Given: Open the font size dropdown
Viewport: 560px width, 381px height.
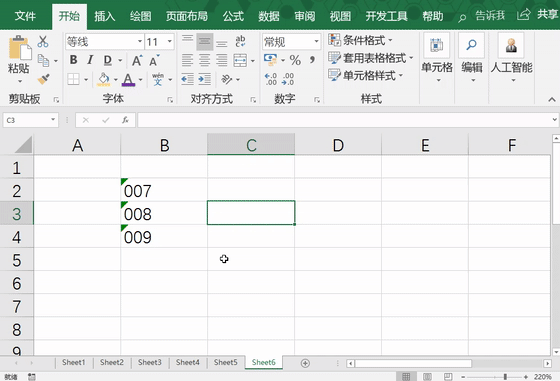Looking at the screenshot, I should 170,42.
